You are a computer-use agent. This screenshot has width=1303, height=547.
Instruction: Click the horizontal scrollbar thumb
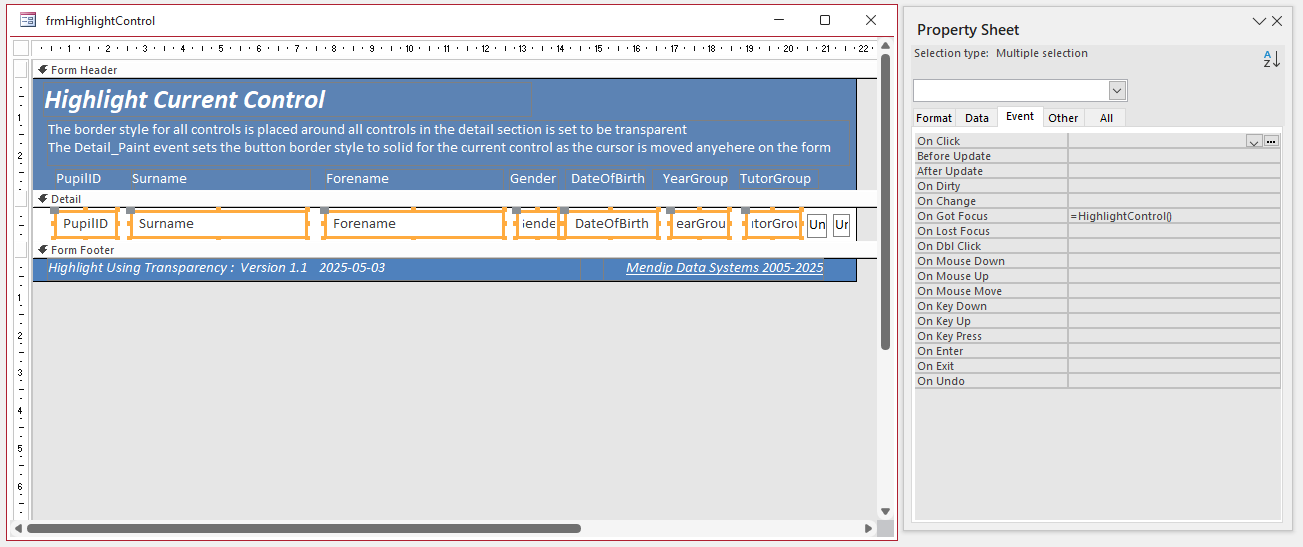[x=304, y=528]
